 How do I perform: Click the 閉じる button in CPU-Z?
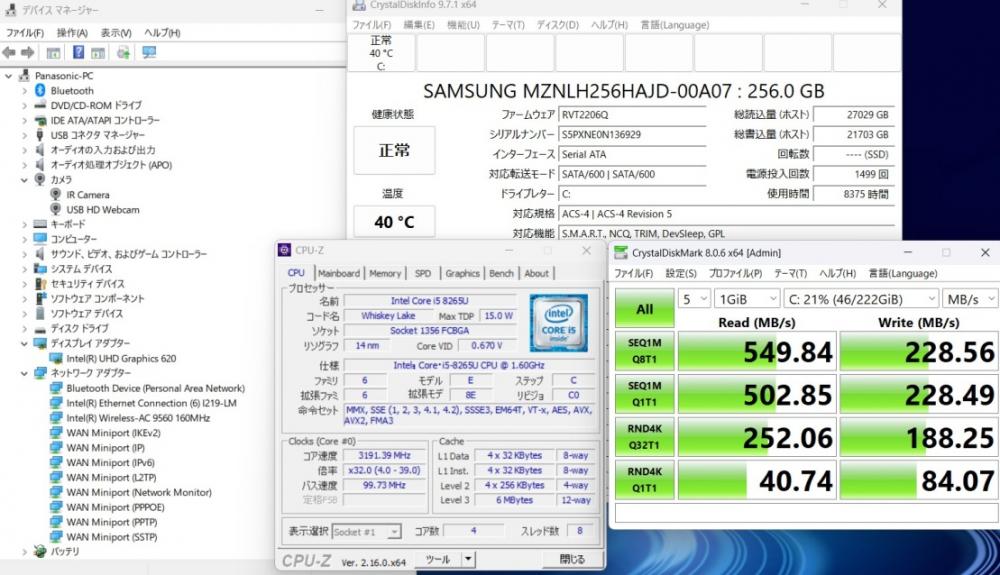571,559
